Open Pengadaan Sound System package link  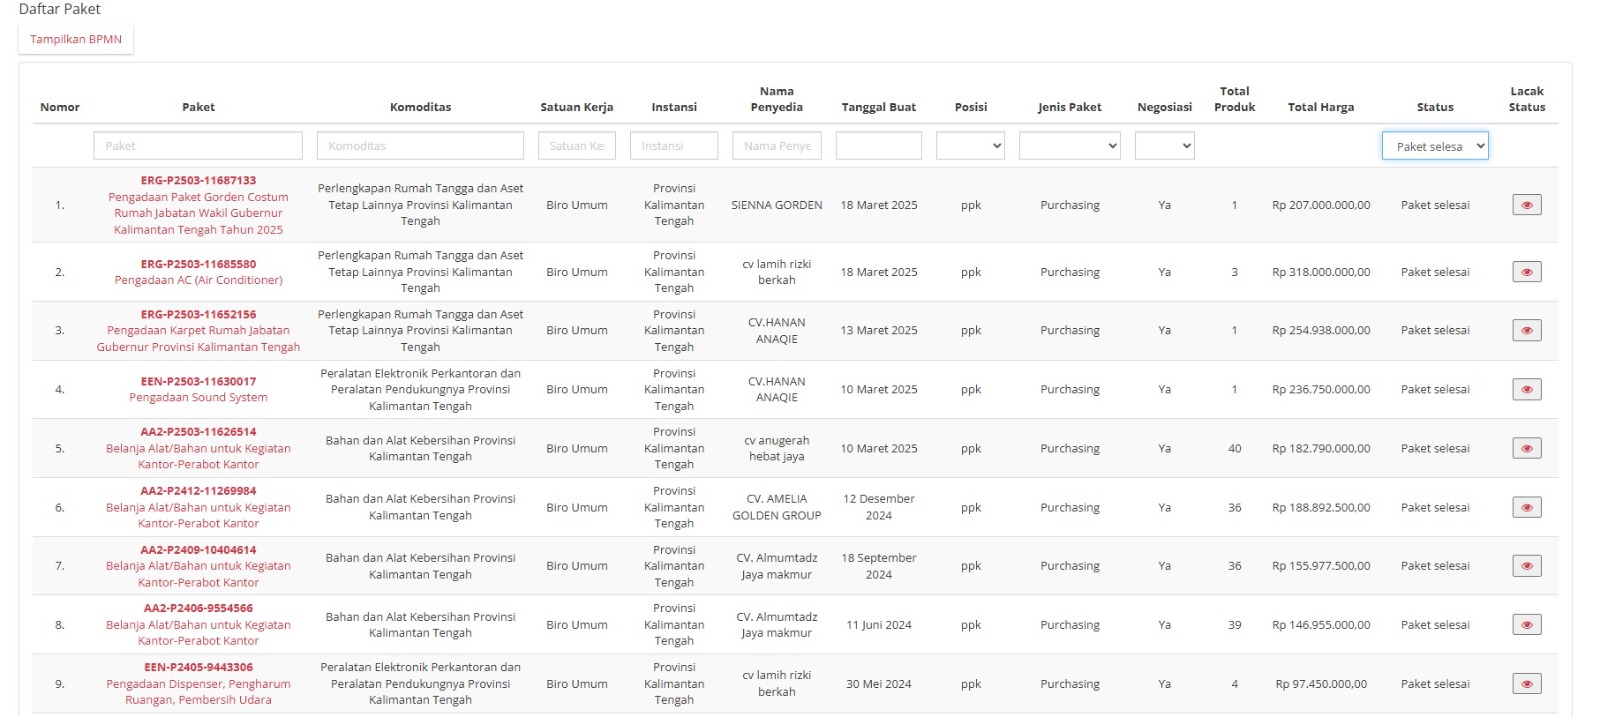click(198, 397)
